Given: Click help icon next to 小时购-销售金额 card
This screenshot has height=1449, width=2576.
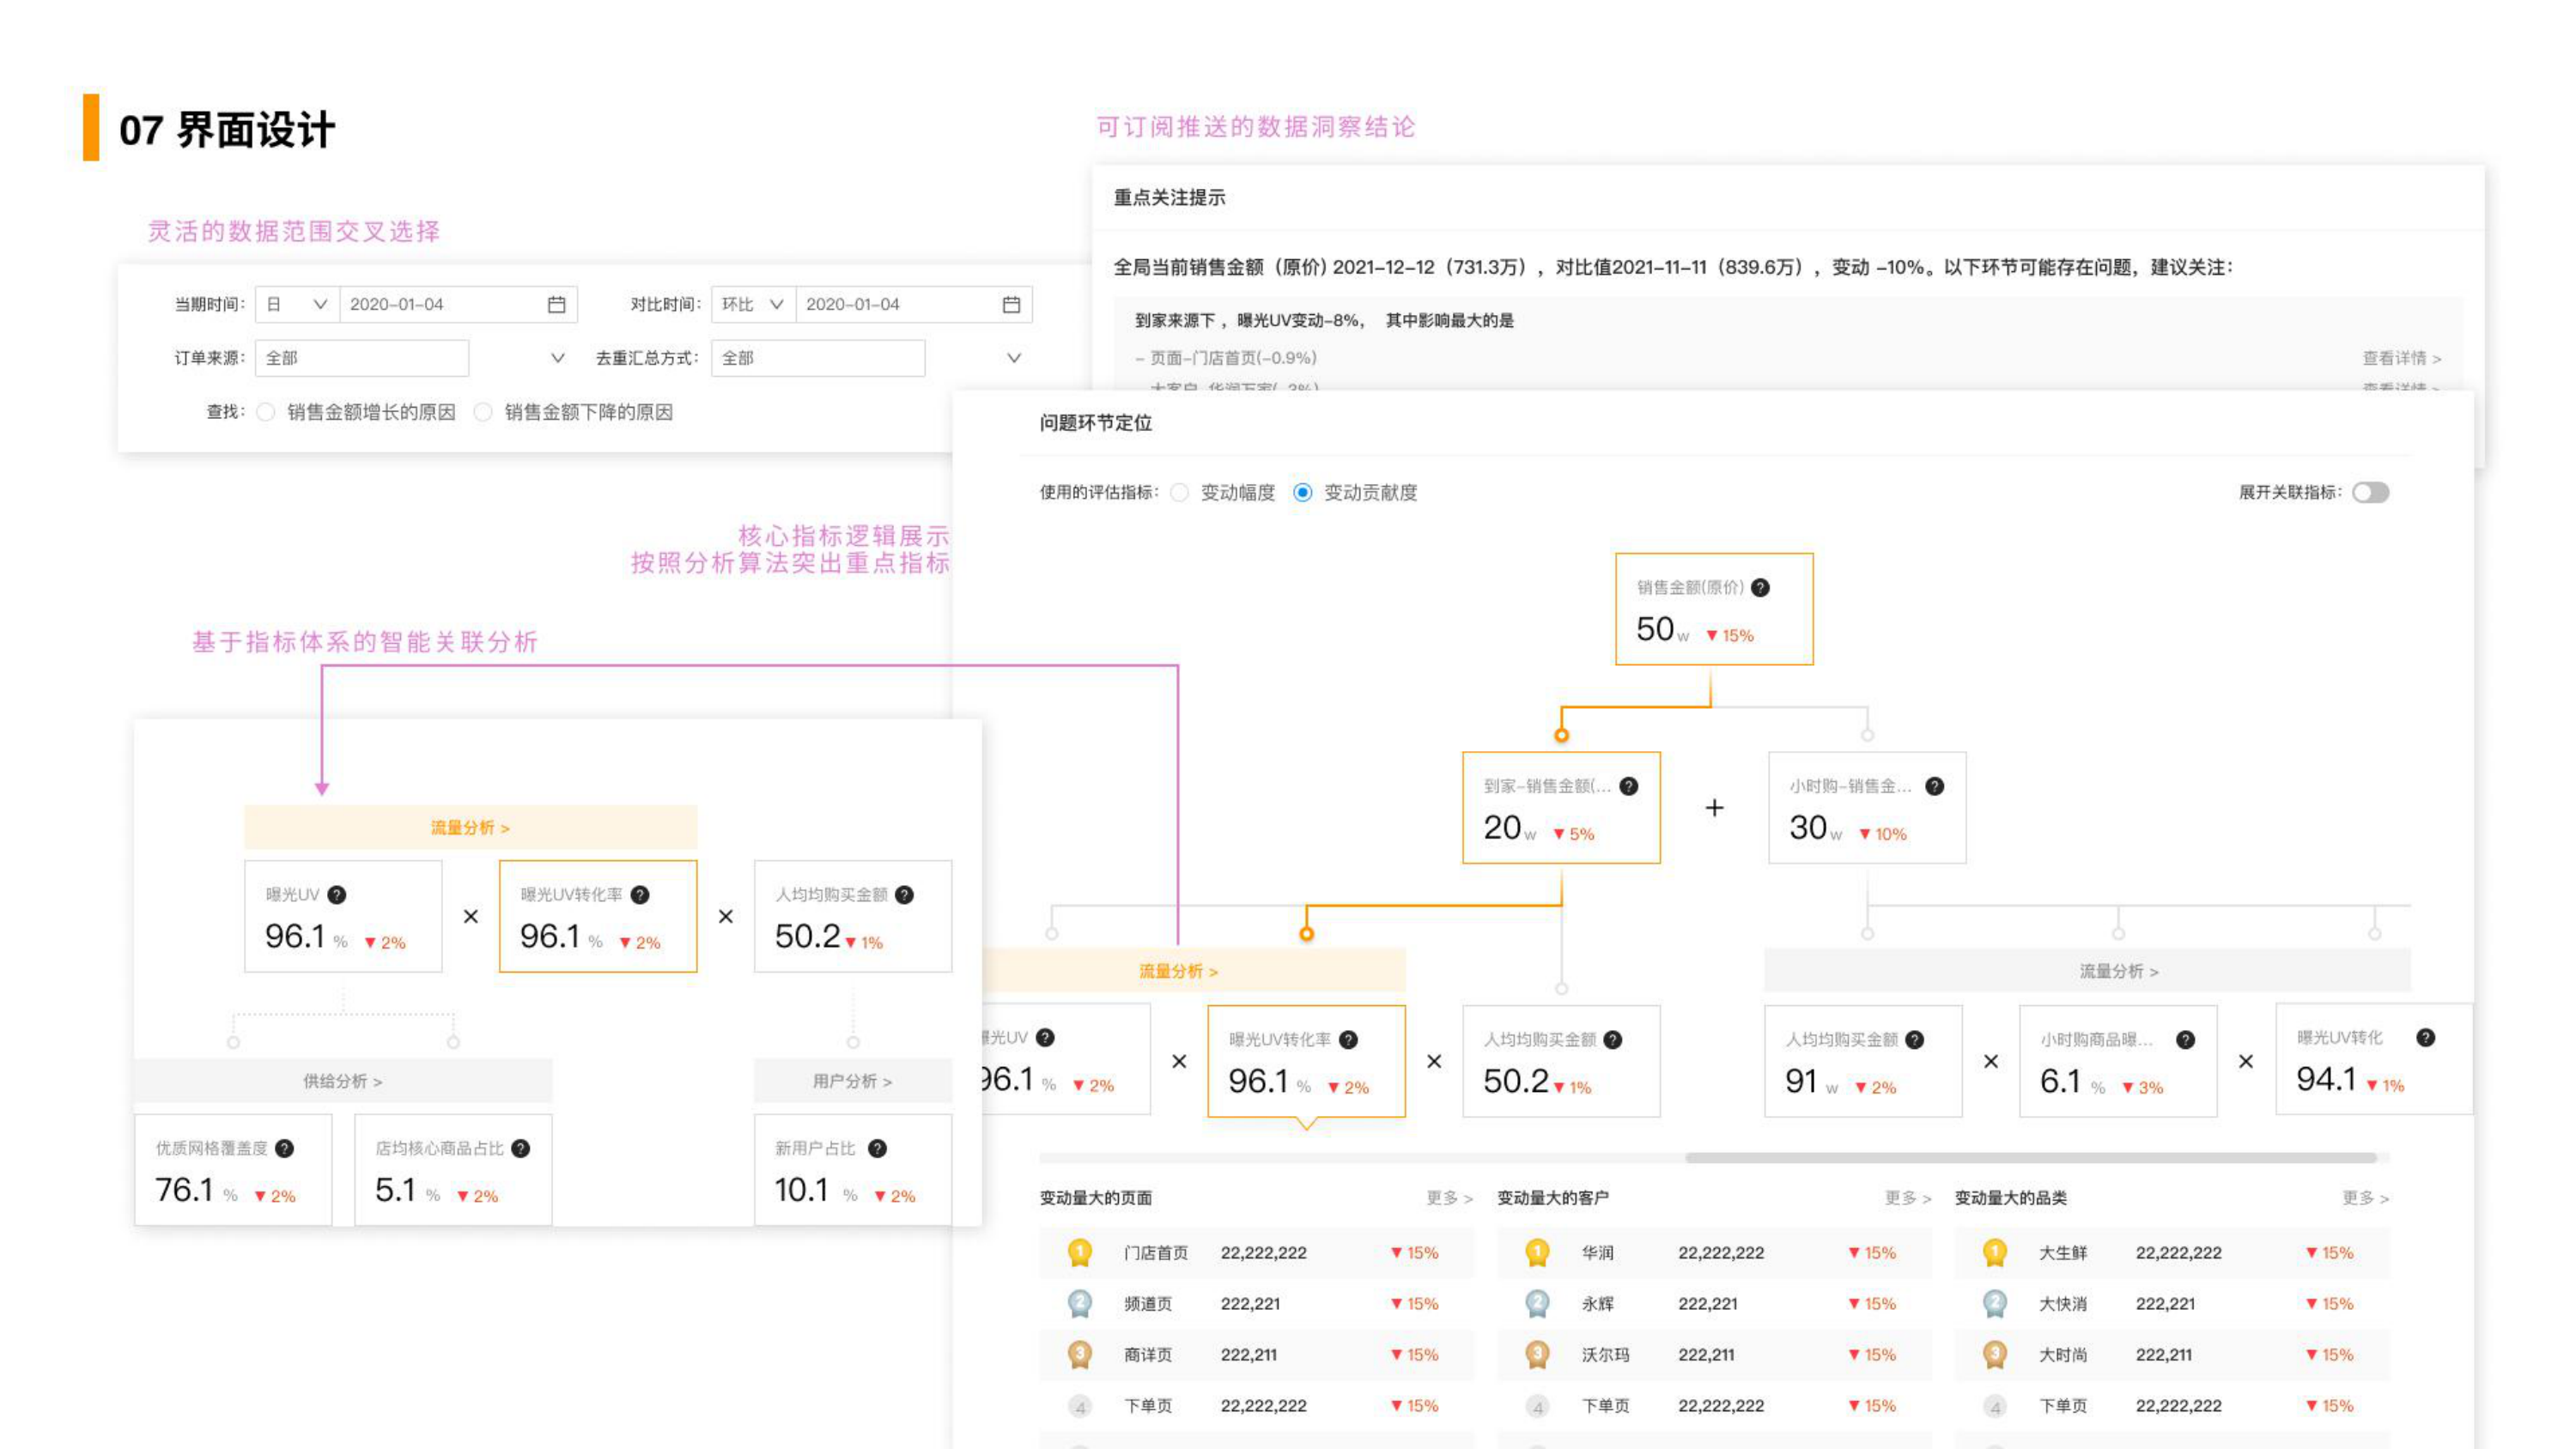Looking at the screenshot, I should click(1934, 786).
